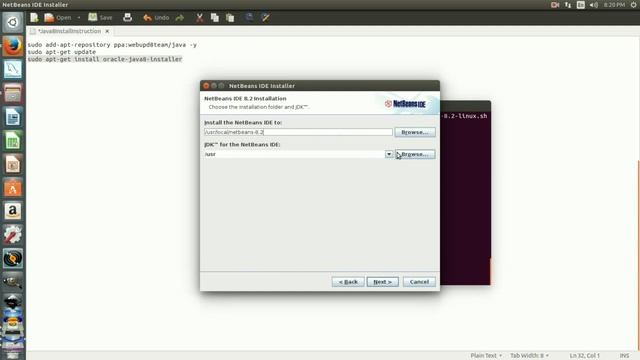The height and width of the screenshot is (360, 640).
Task: Close the NetBeans IDE Installer window
Action: tap(206, 86)
